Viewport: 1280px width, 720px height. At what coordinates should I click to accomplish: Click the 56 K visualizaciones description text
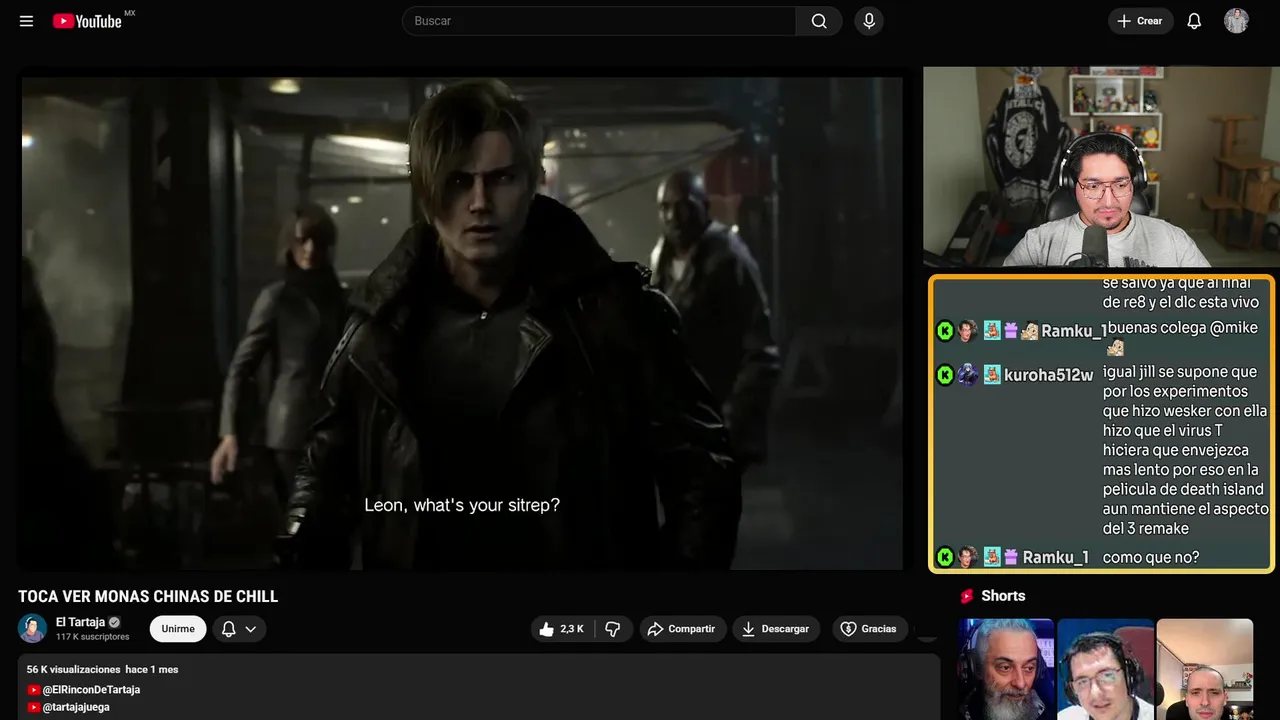click(x=73, y=669)
